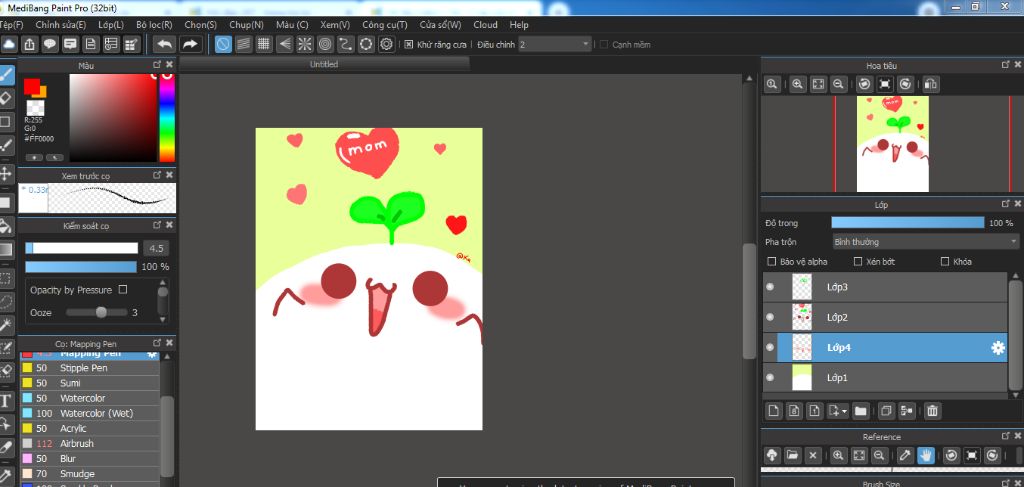Click the Navigator preview thumbnail
1024x487 pixels.
point(892,144)
